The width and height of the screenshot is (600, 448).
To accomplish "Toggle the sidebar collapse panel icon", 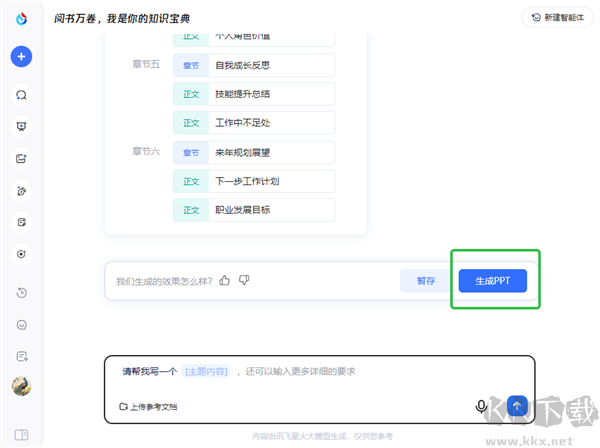I will point(21,435).
